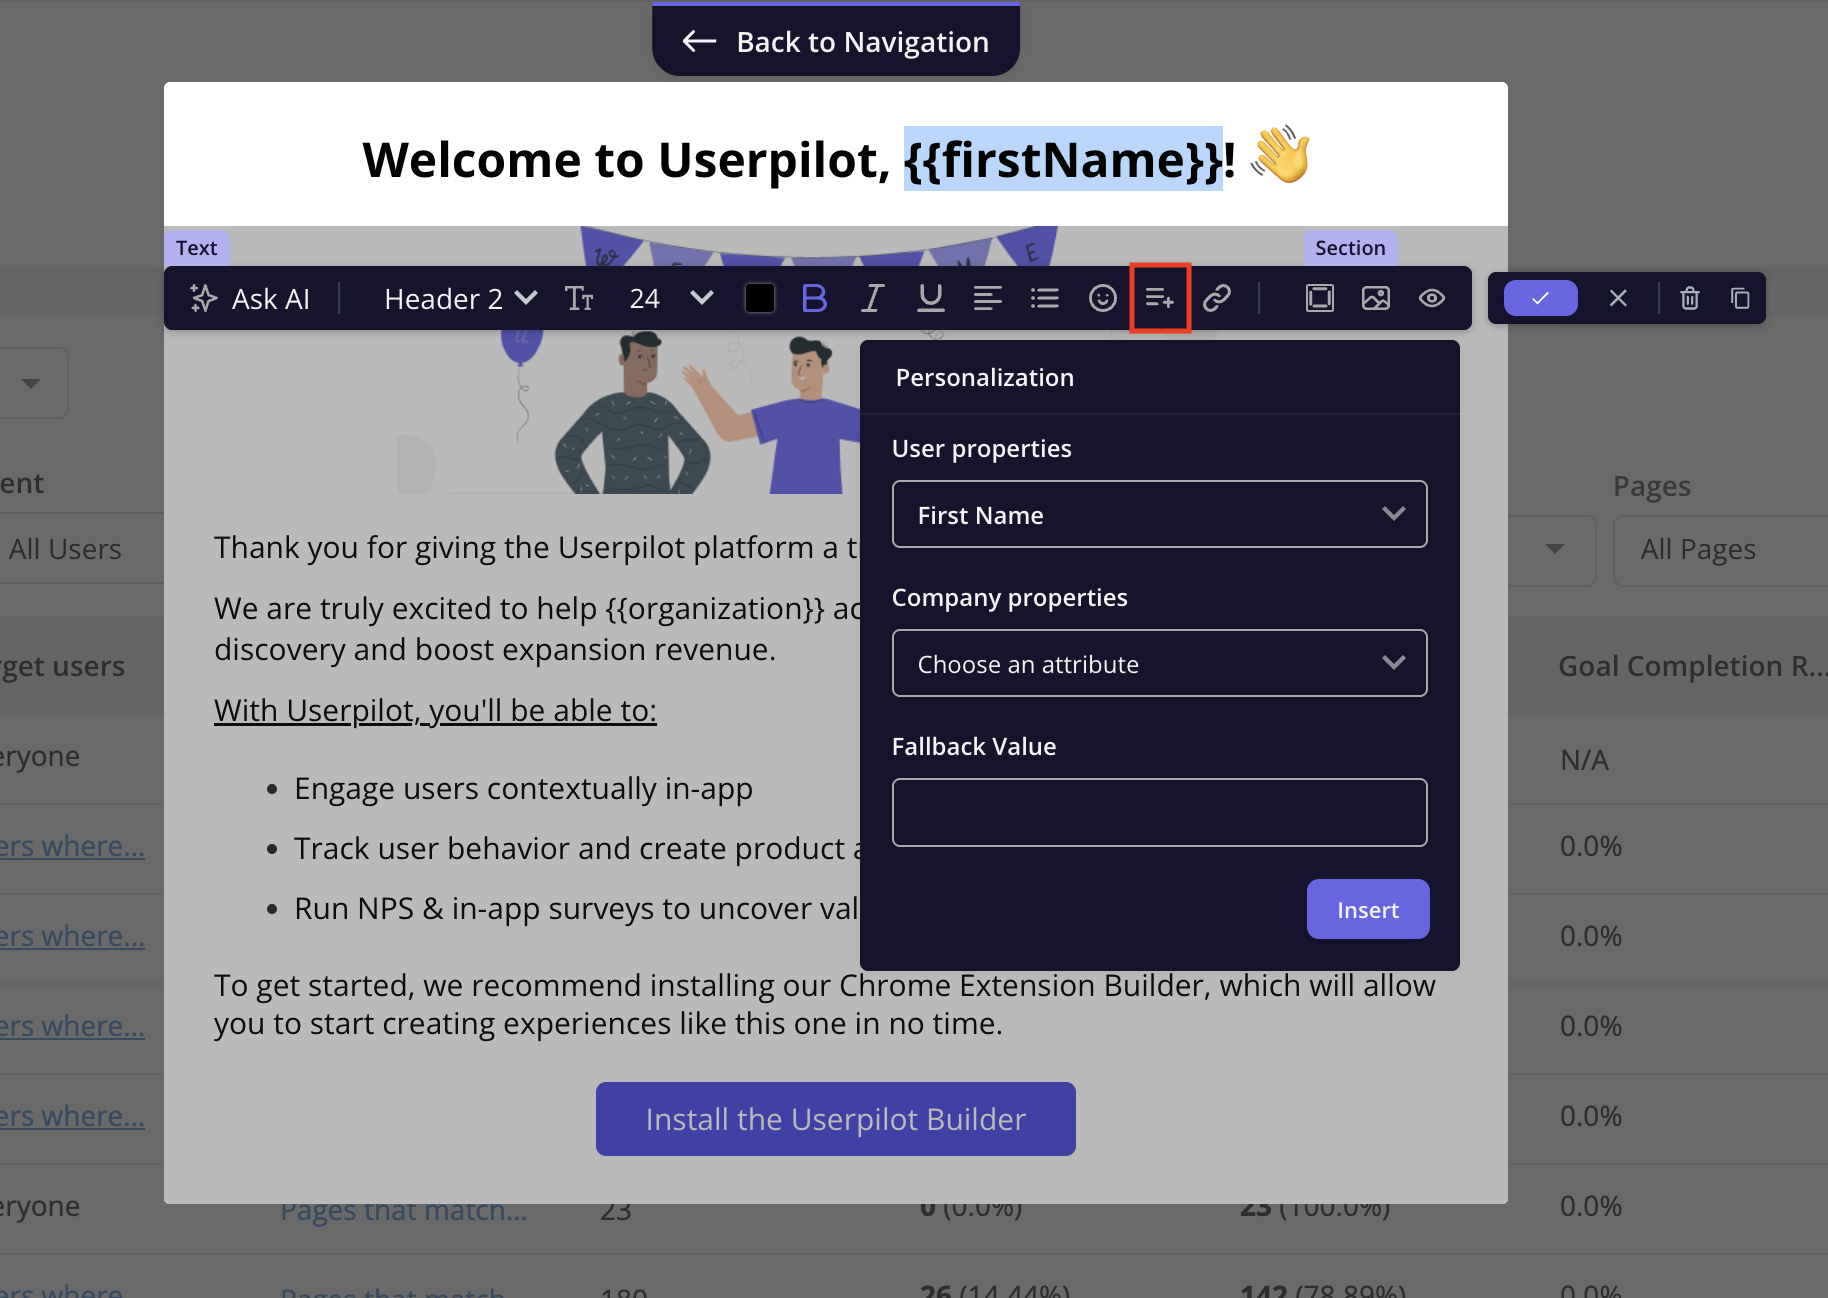Click the 'Run NPS & in-app surveys' bullet
The width and height of the screenshot is (1828, 1298).
tap(576, 908)
